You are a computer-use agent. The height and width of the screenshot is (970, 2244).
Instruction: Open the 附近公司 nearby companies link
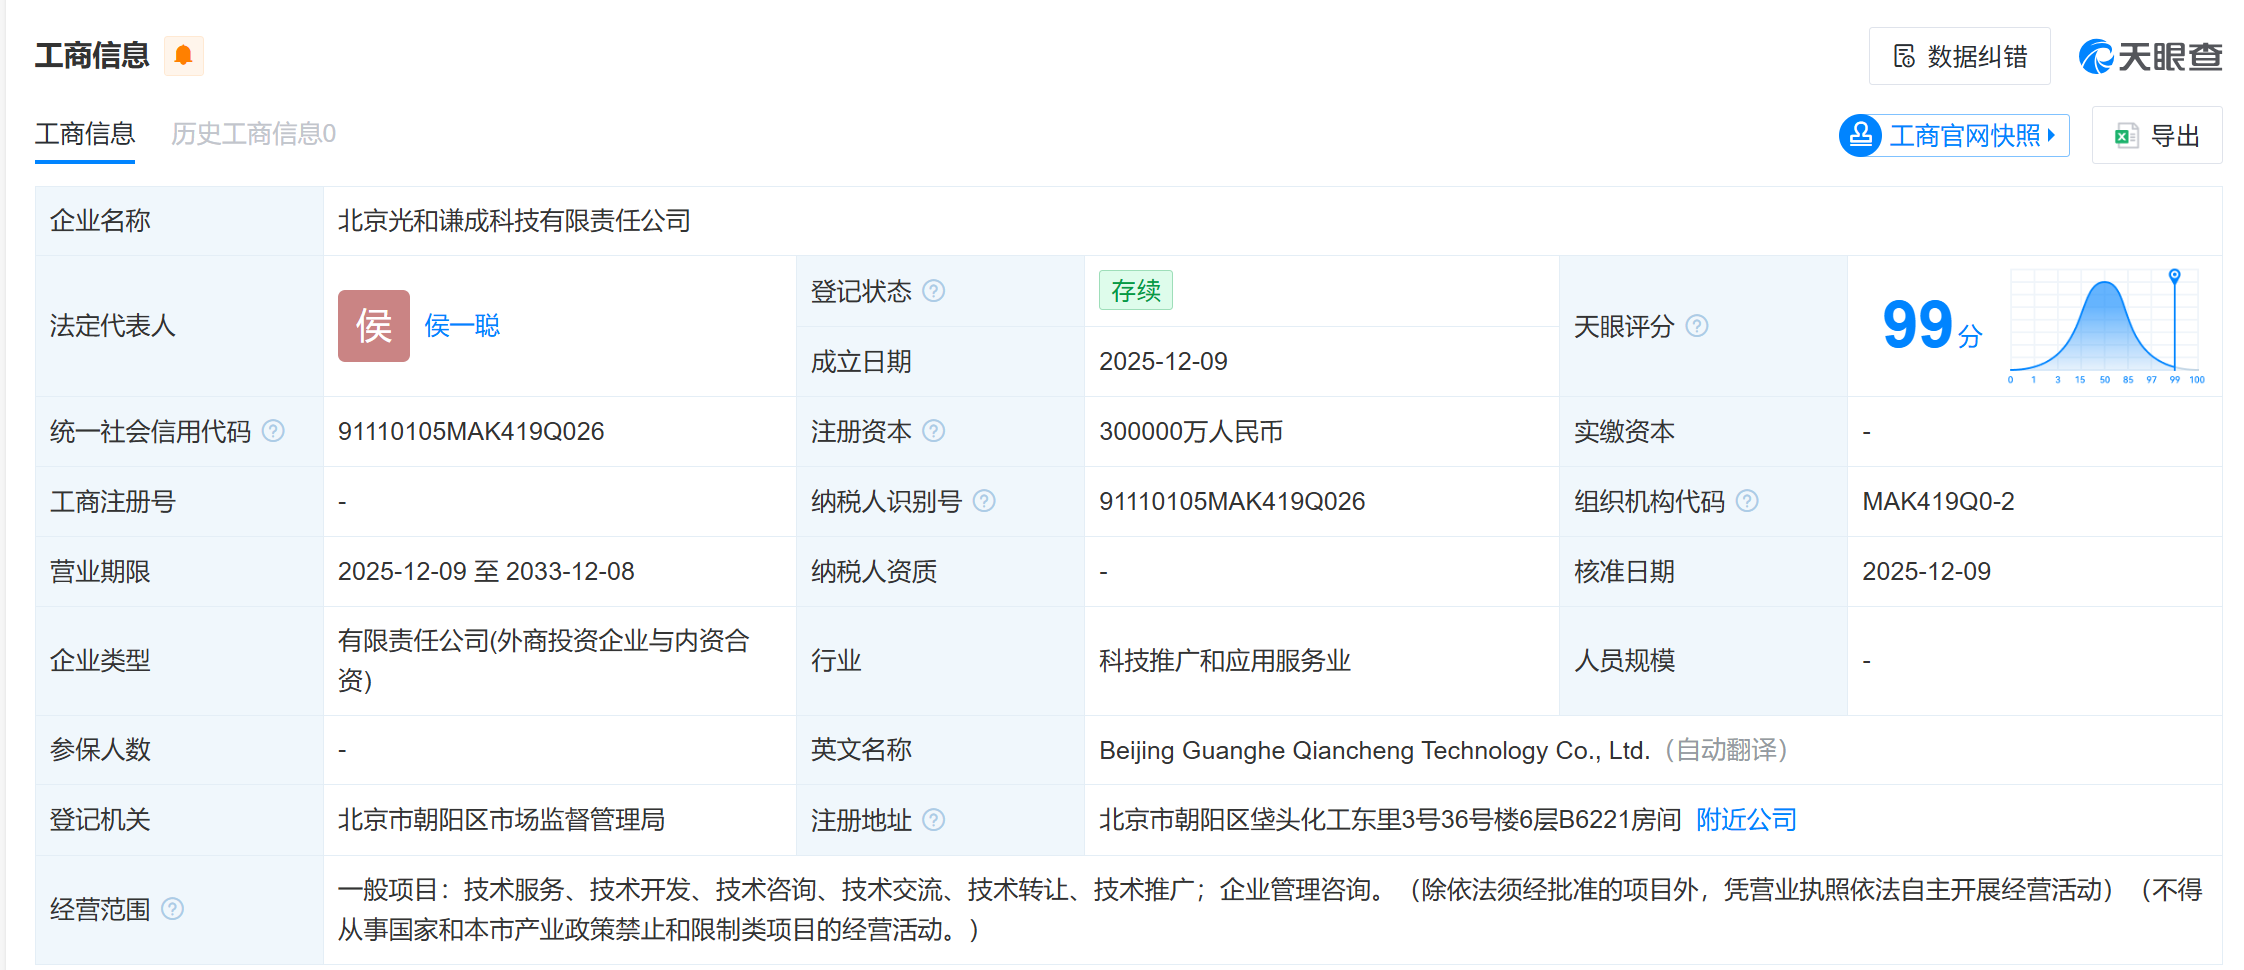[1746, 820]
